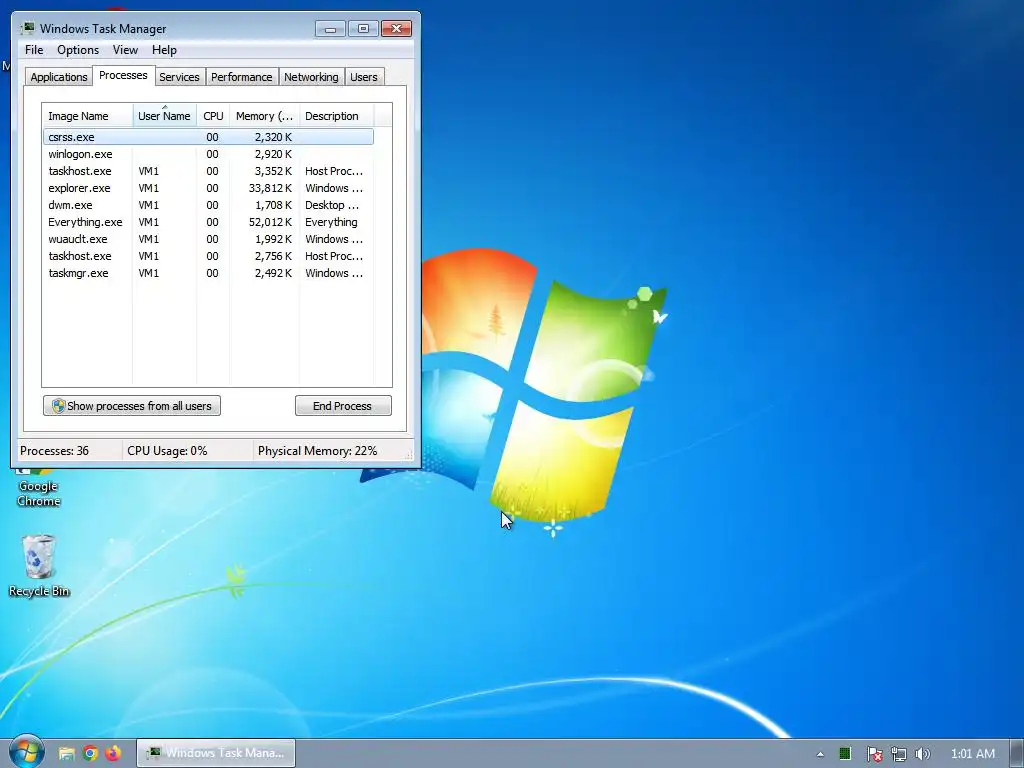Viewport: 1024px width, 768px height.
Task: Switch to the Networking tab
Action: [311, 77]
